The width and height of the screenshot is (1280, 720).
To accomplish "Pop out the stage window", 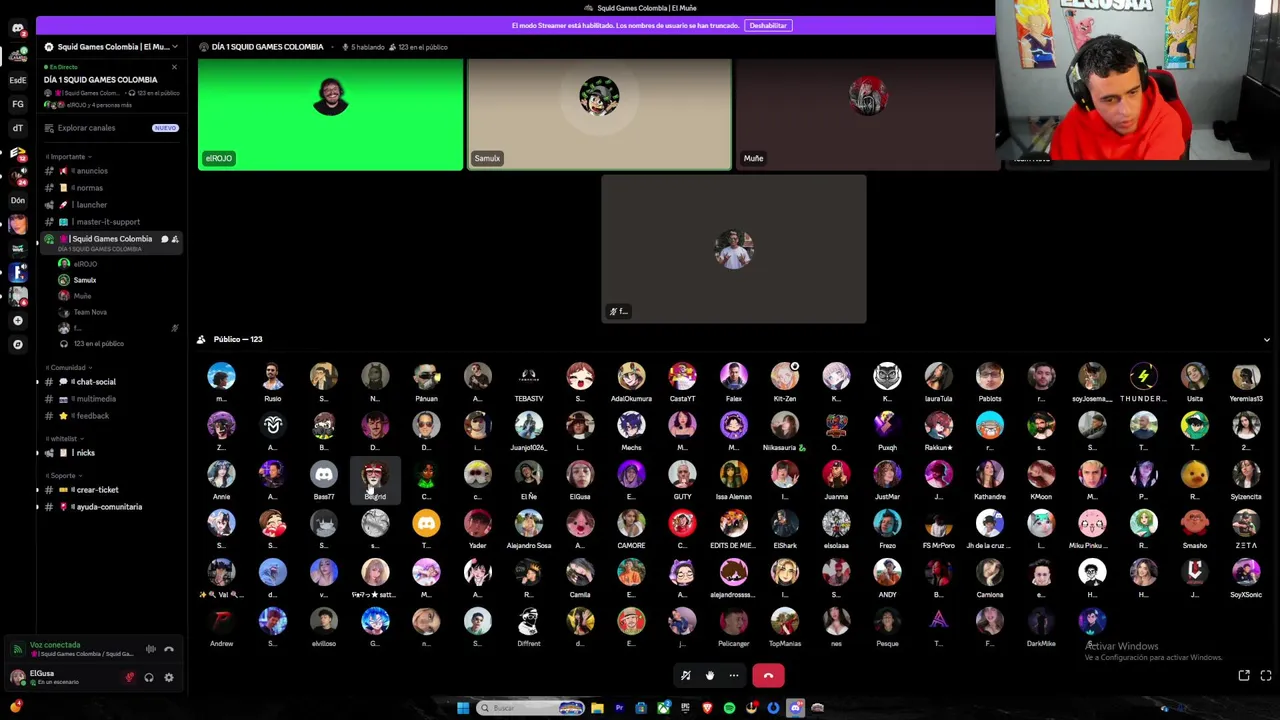I will (x=1244, y=676).
